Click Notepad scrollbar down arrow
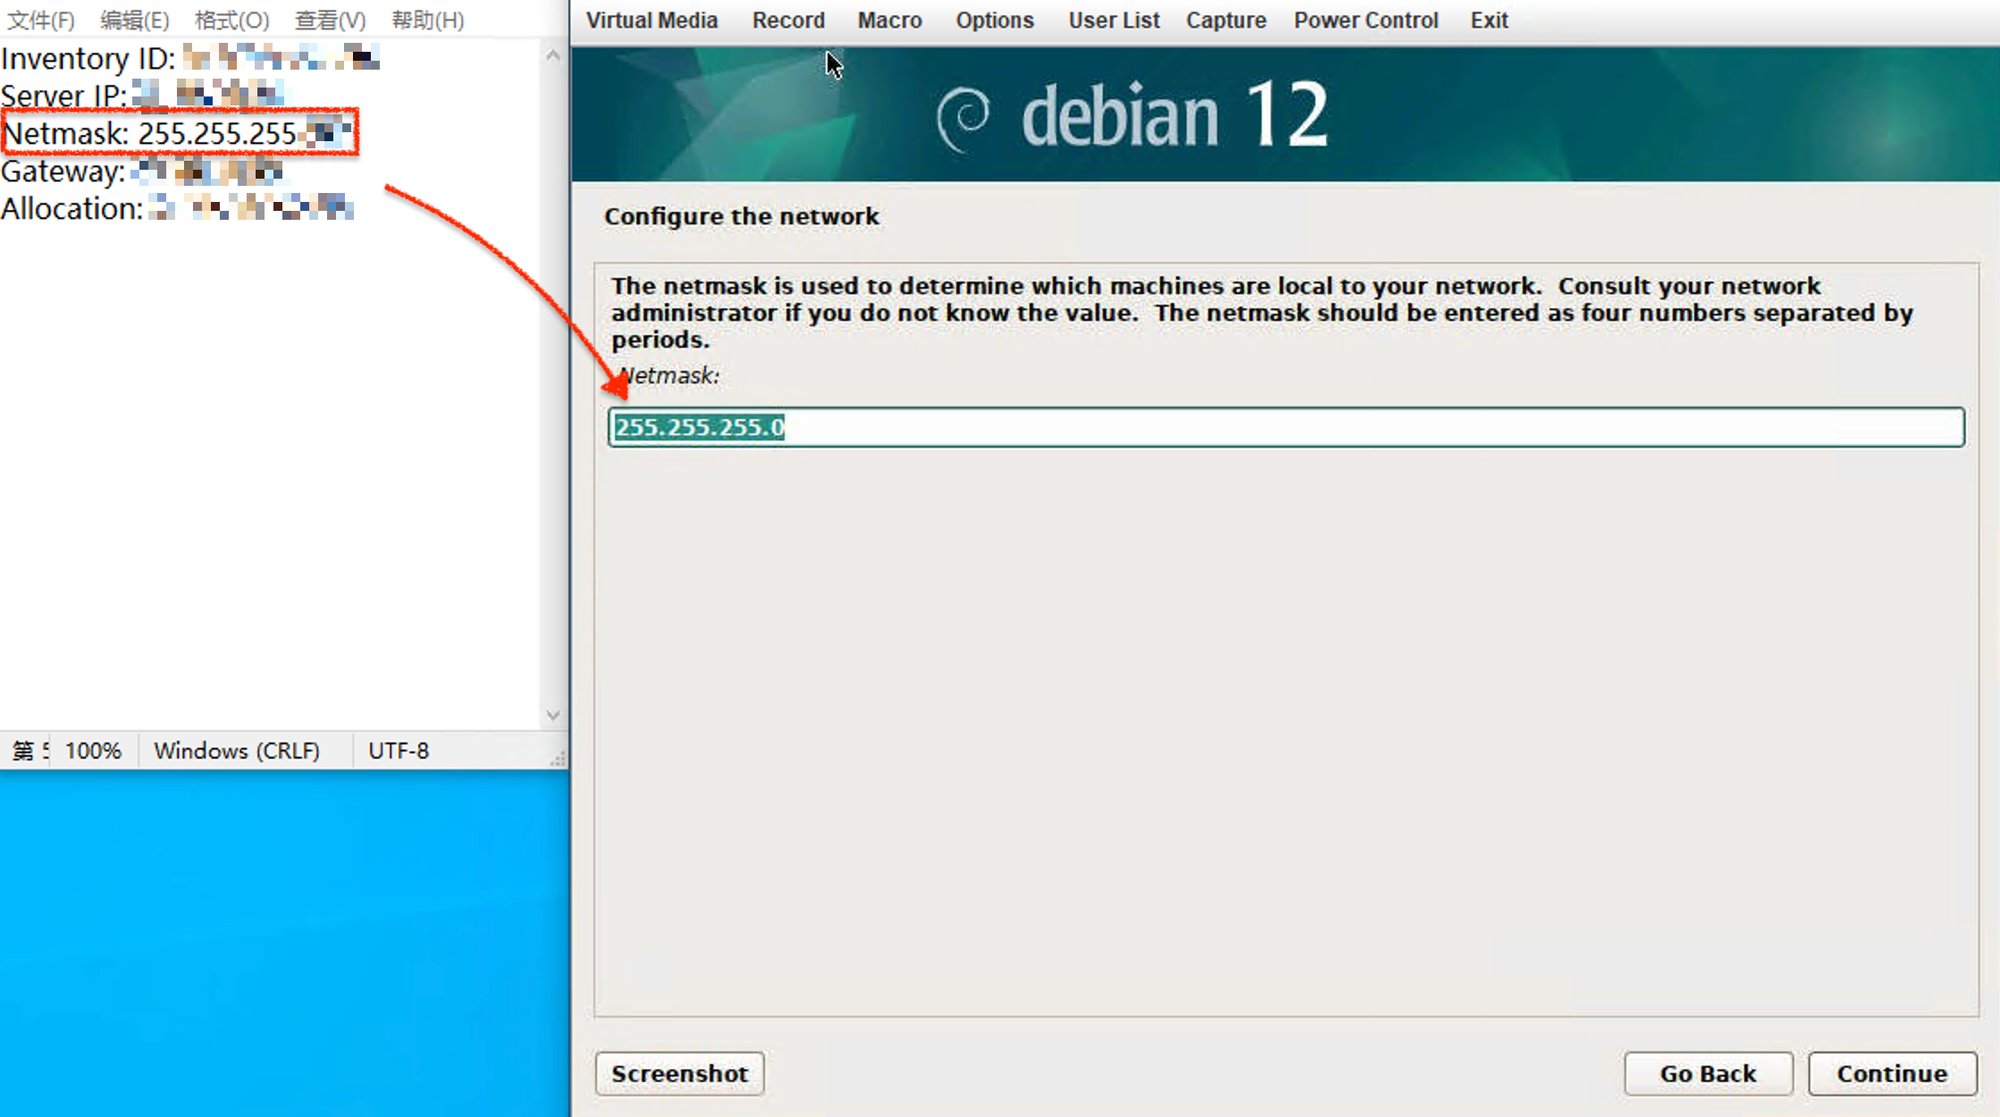The image size is (2000, 1117). [553, 715]
